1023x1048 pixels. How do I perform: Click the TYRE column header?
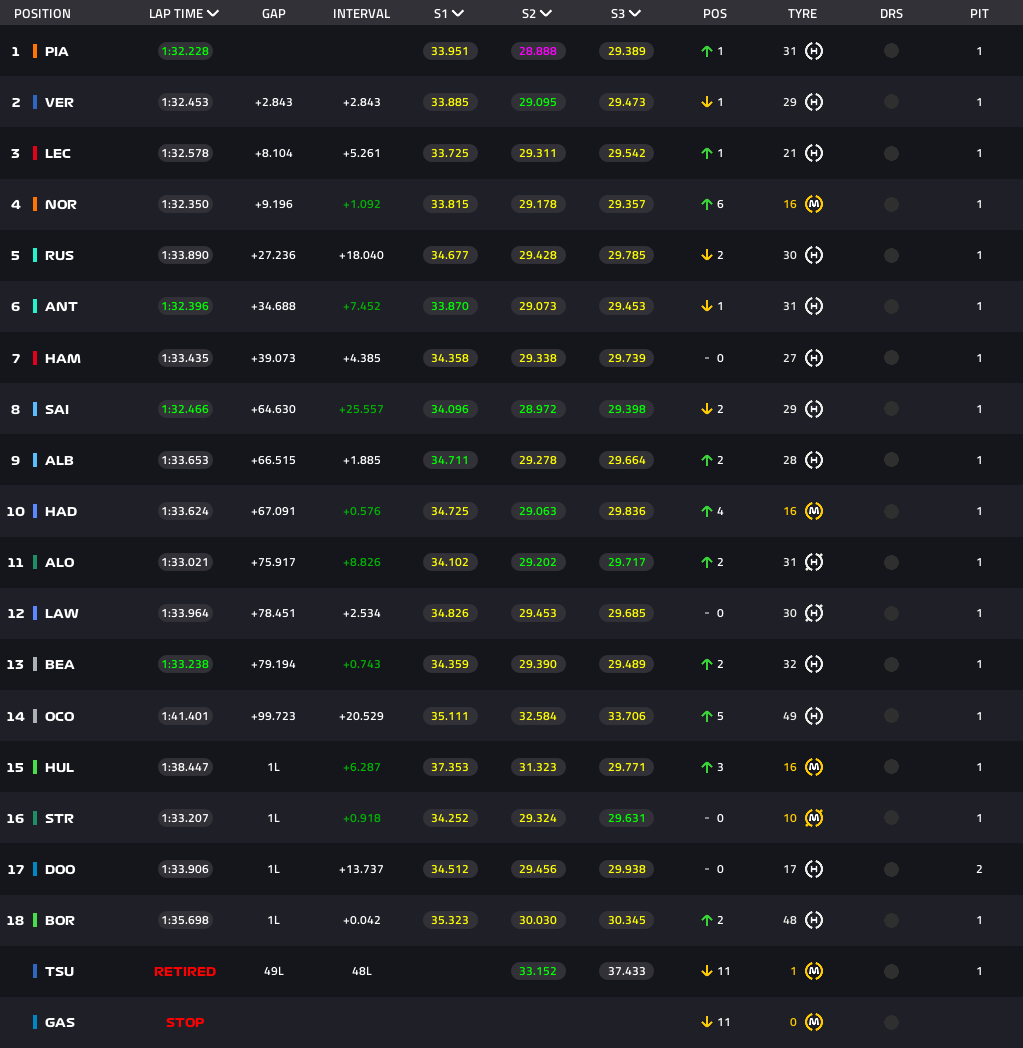click(x=802, y=13)
